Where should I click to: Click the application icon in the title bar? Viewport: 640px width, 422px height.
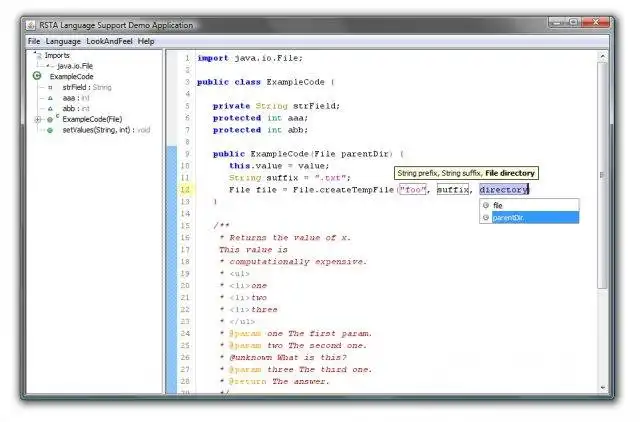[x=31, y=25]
